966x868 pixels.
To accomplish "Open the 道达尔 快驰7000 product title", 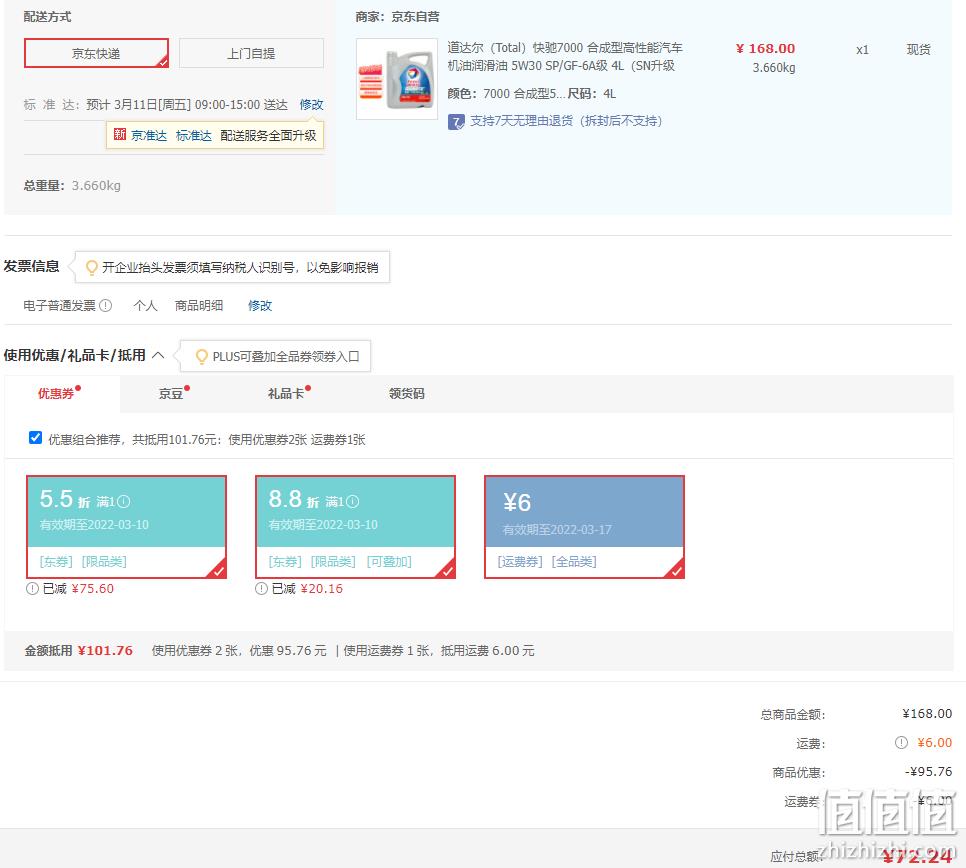I will pyautogui.click(x=565, y=57).
